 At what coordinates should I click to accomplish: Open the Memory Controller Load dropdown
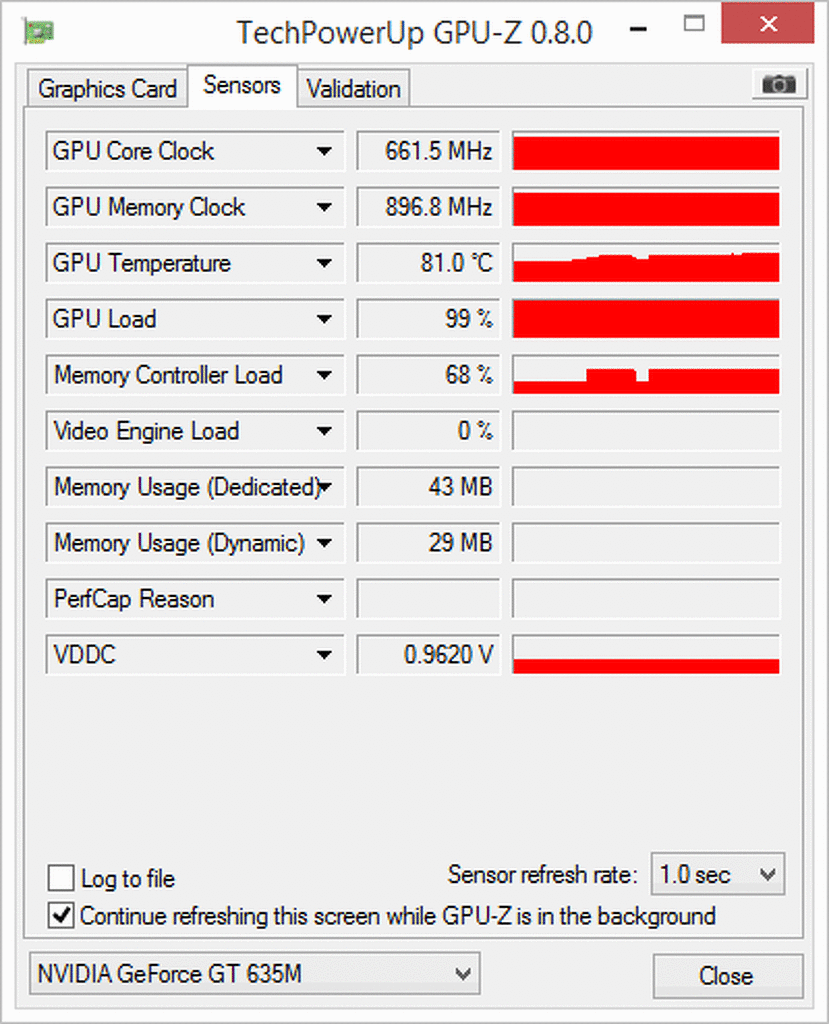323,376
